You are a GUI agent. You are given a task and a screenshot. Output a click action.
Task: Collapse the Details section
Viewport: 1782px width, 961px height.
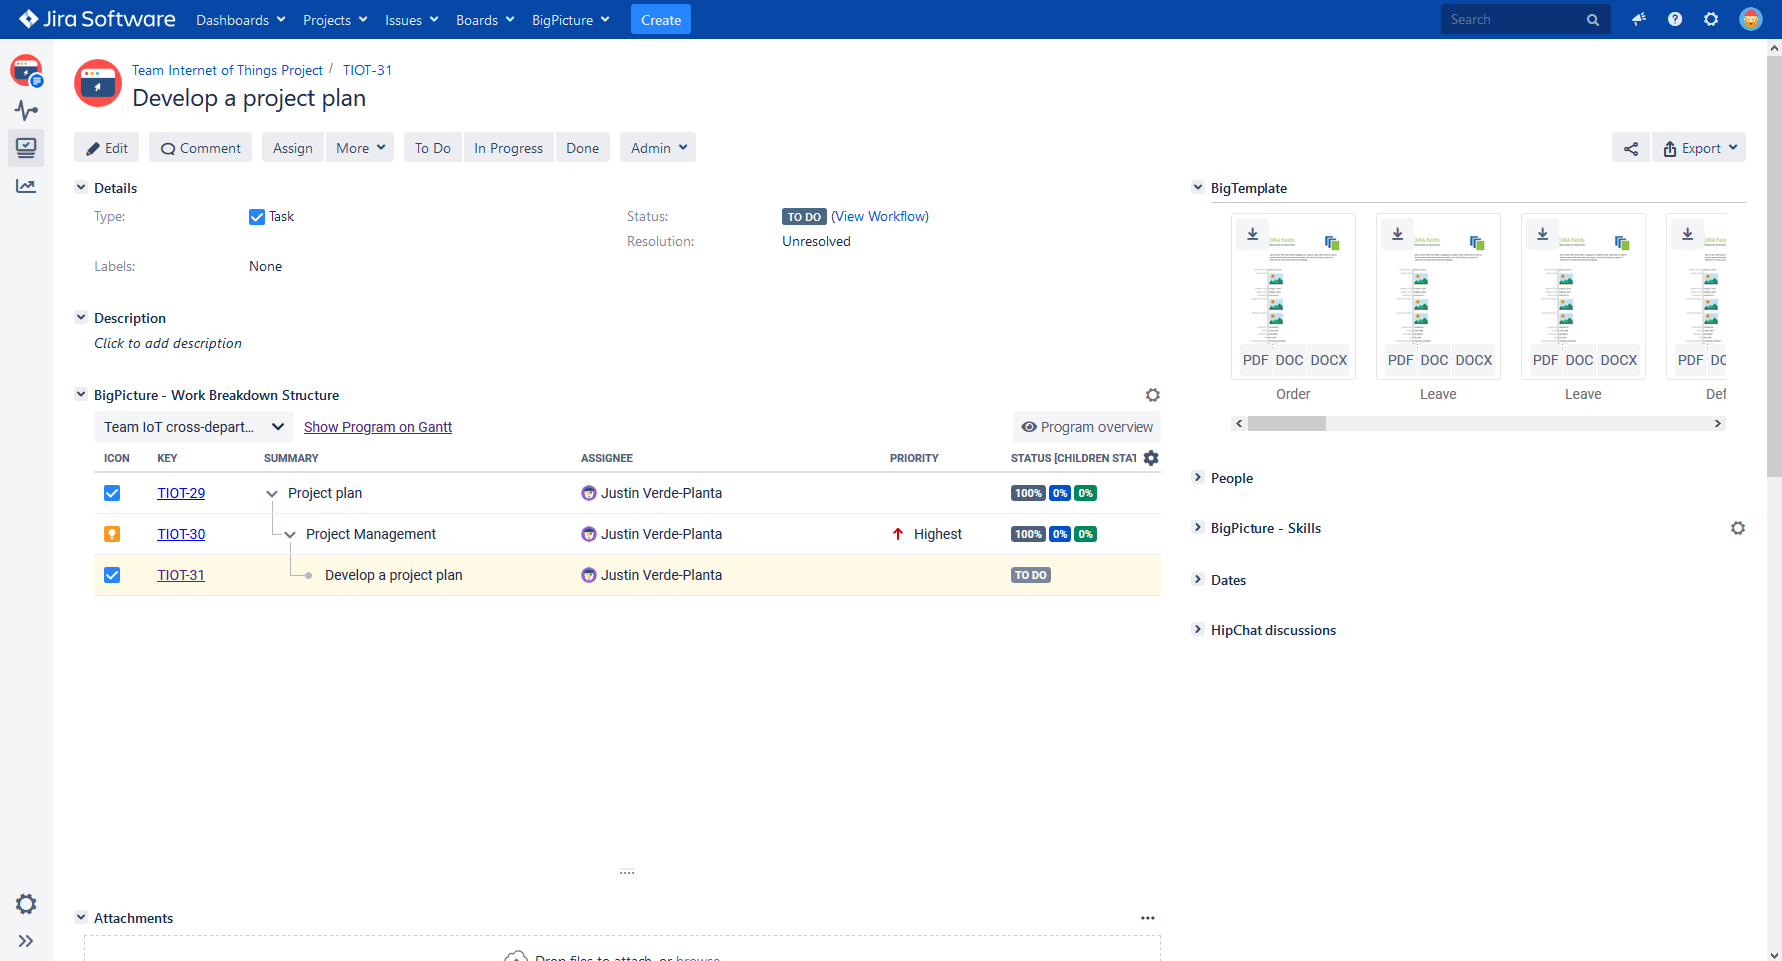(x=81, y=187)
